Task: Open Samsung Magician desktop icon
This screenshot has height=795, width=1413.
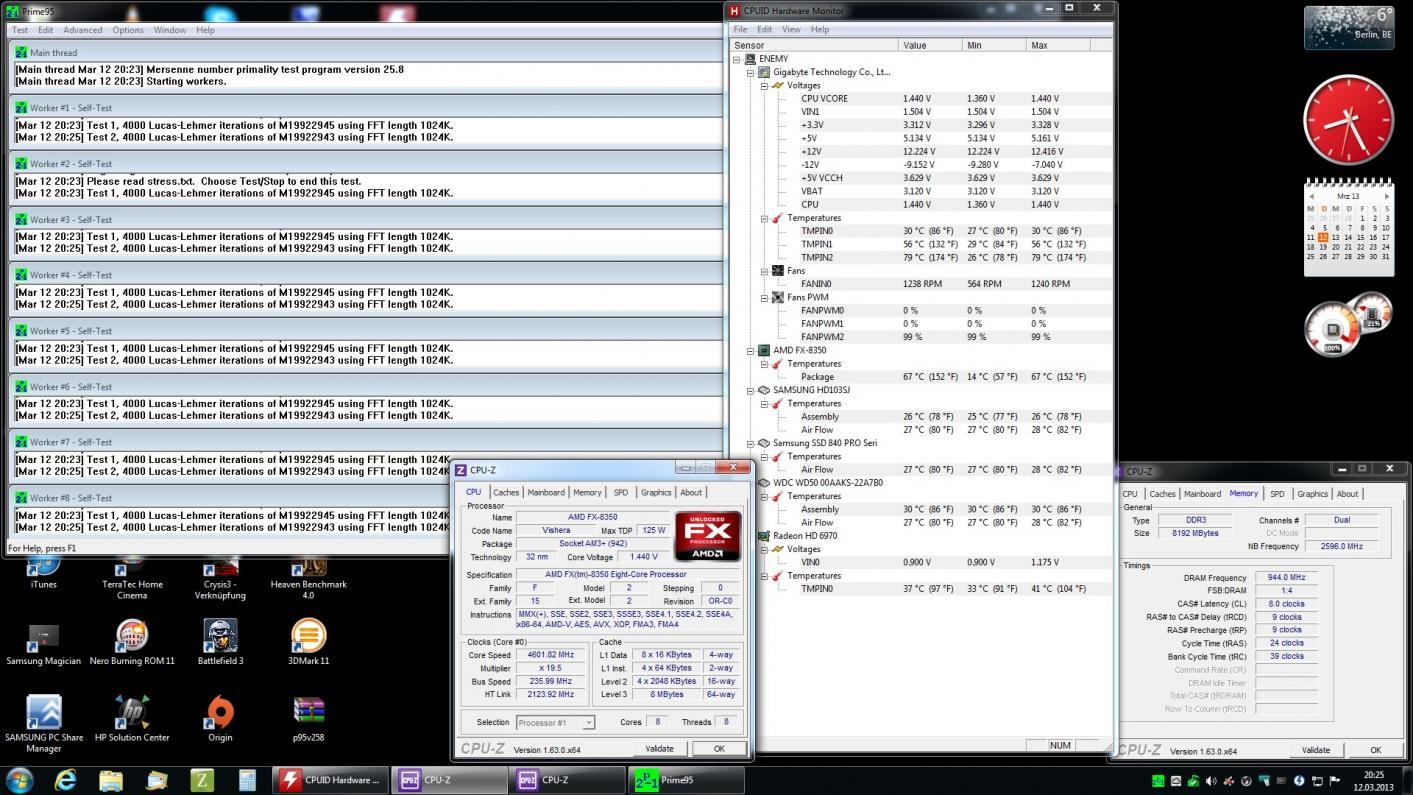Action: point(43,643)
